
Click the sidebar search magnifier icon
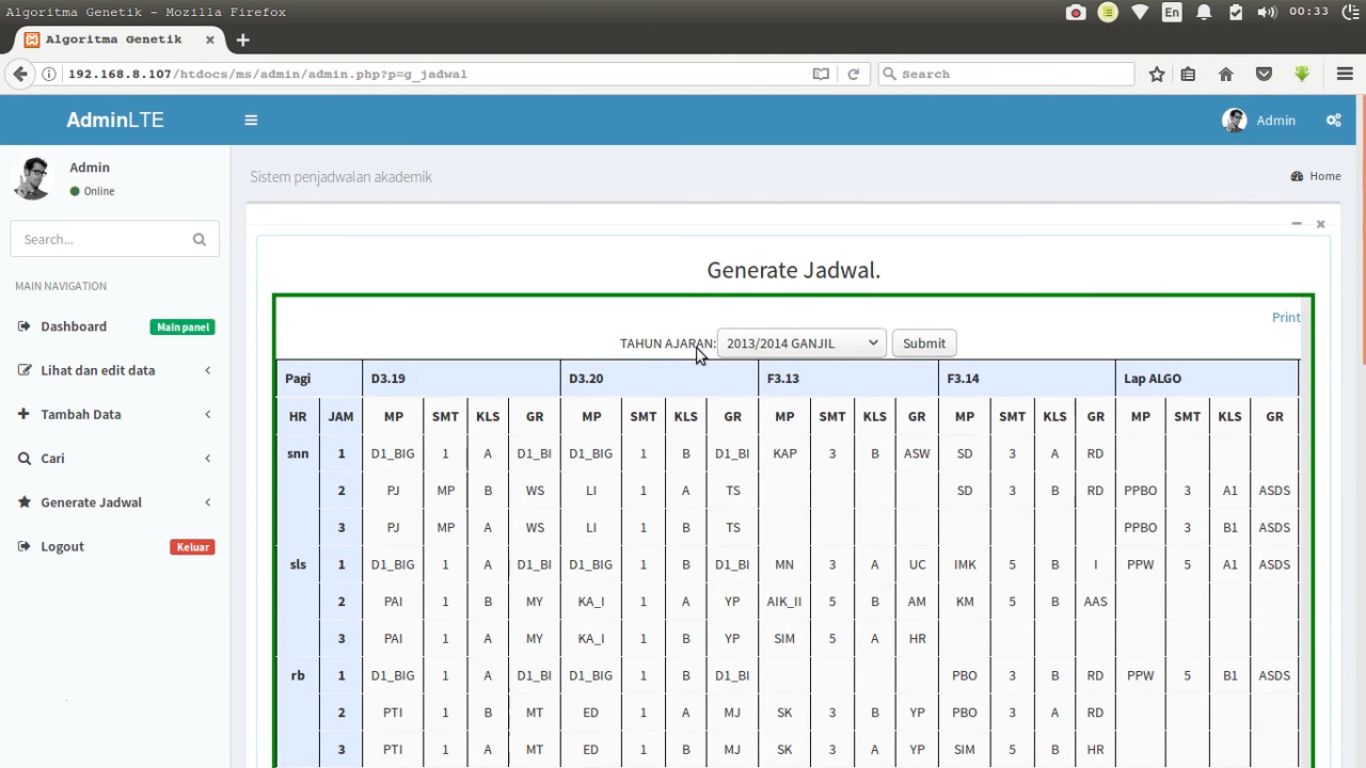pos(199,240)
